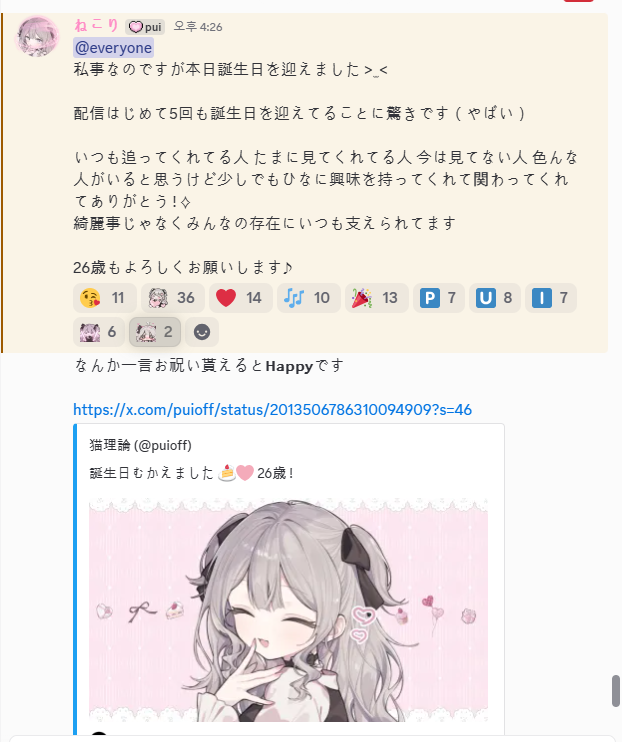
Task: Toggle the red heart reaction
Action: [240, 298]
